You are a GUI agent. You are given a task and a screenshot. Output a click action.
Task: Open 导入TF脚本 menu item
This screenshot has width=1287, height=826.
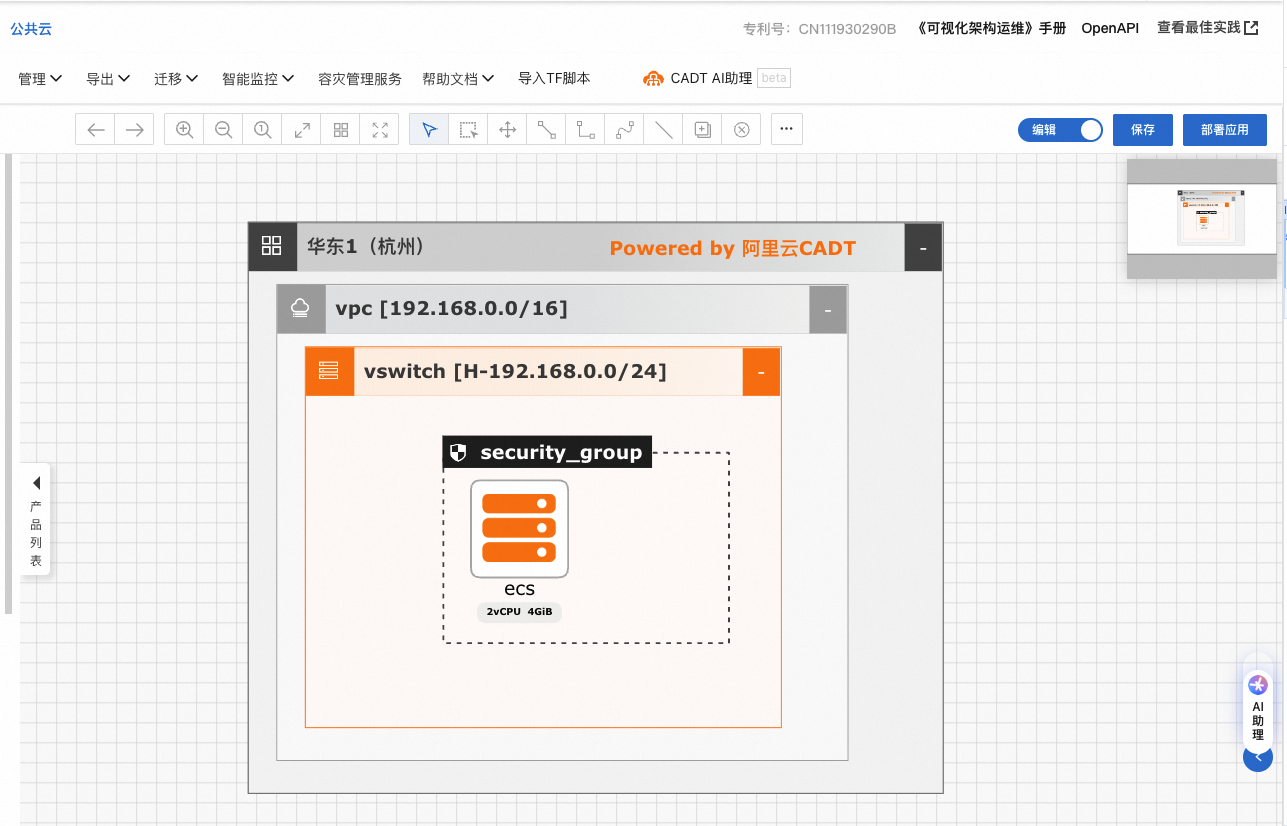click(554, 78)
